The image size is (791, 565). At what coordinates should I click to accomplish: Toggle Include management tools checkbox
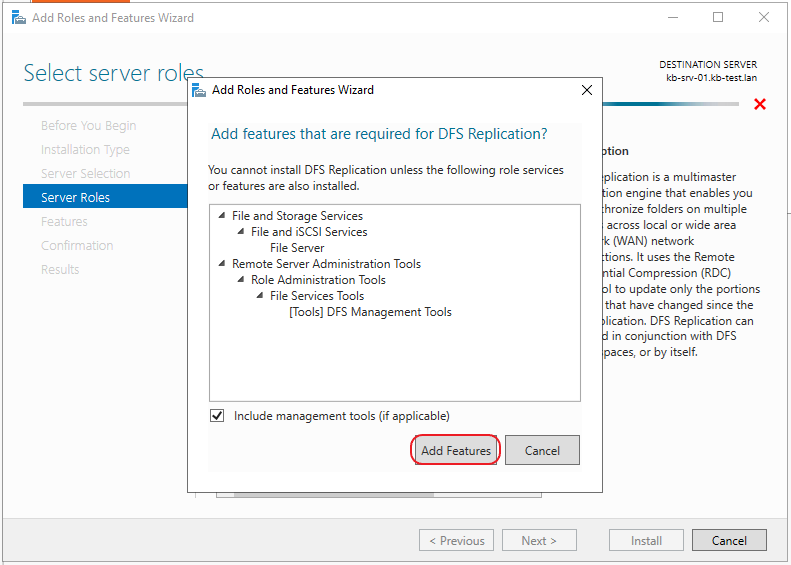(x=217, y=416)
